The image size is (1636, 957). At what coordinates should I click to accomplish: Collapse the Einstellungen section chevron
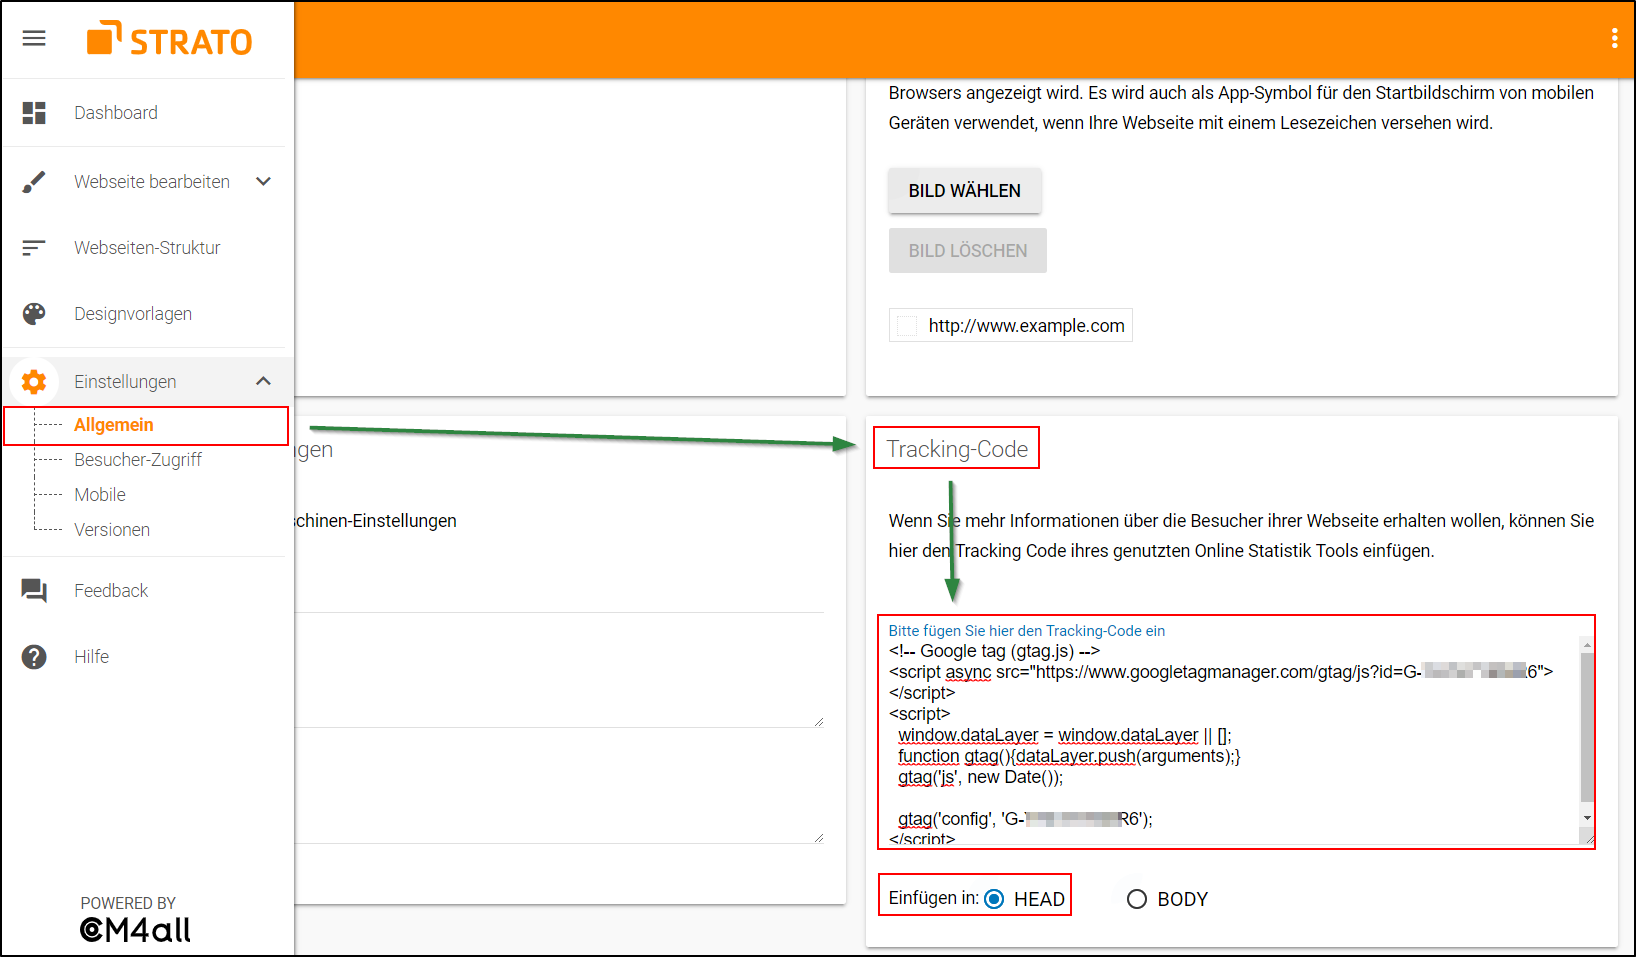(x=263, y=381)
